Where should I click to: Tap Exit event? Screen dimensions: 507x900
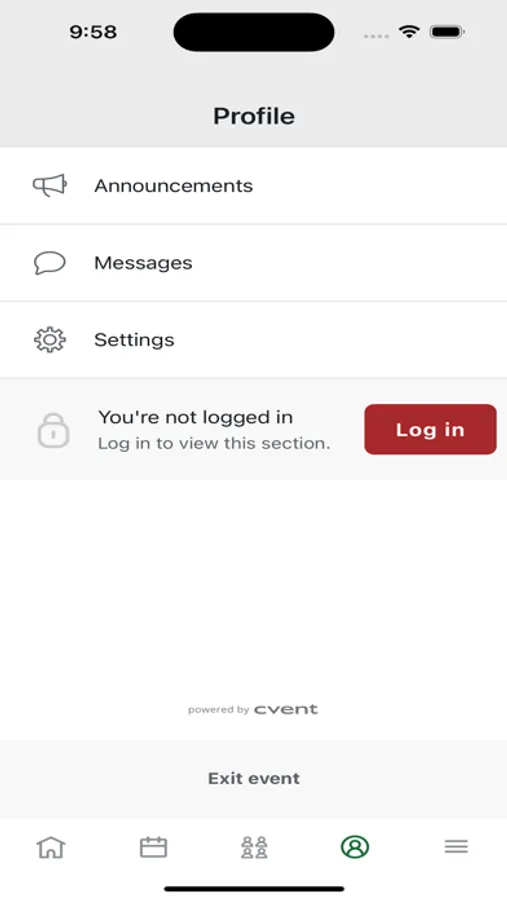254,778
